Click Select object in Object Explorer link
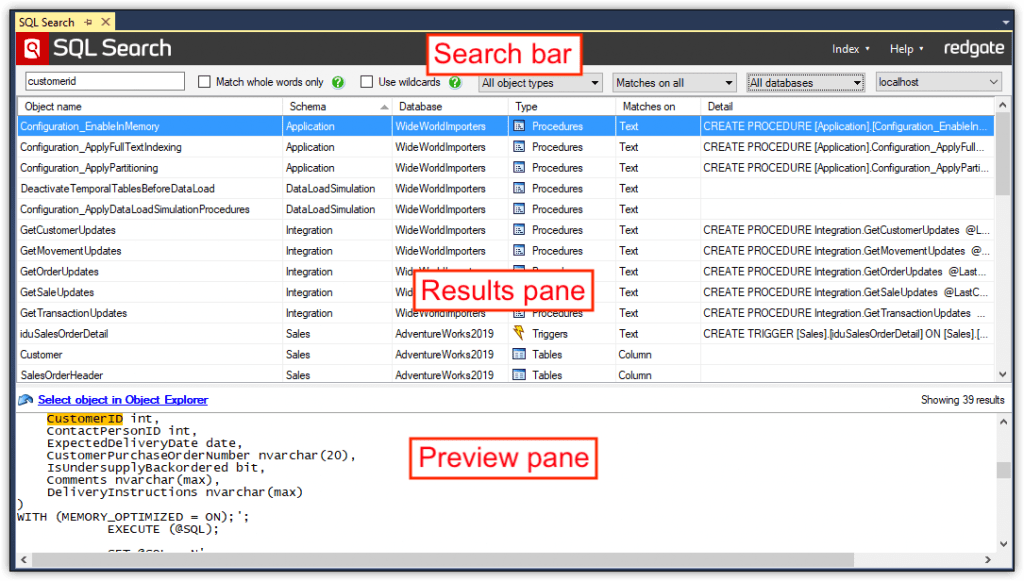 122,399
